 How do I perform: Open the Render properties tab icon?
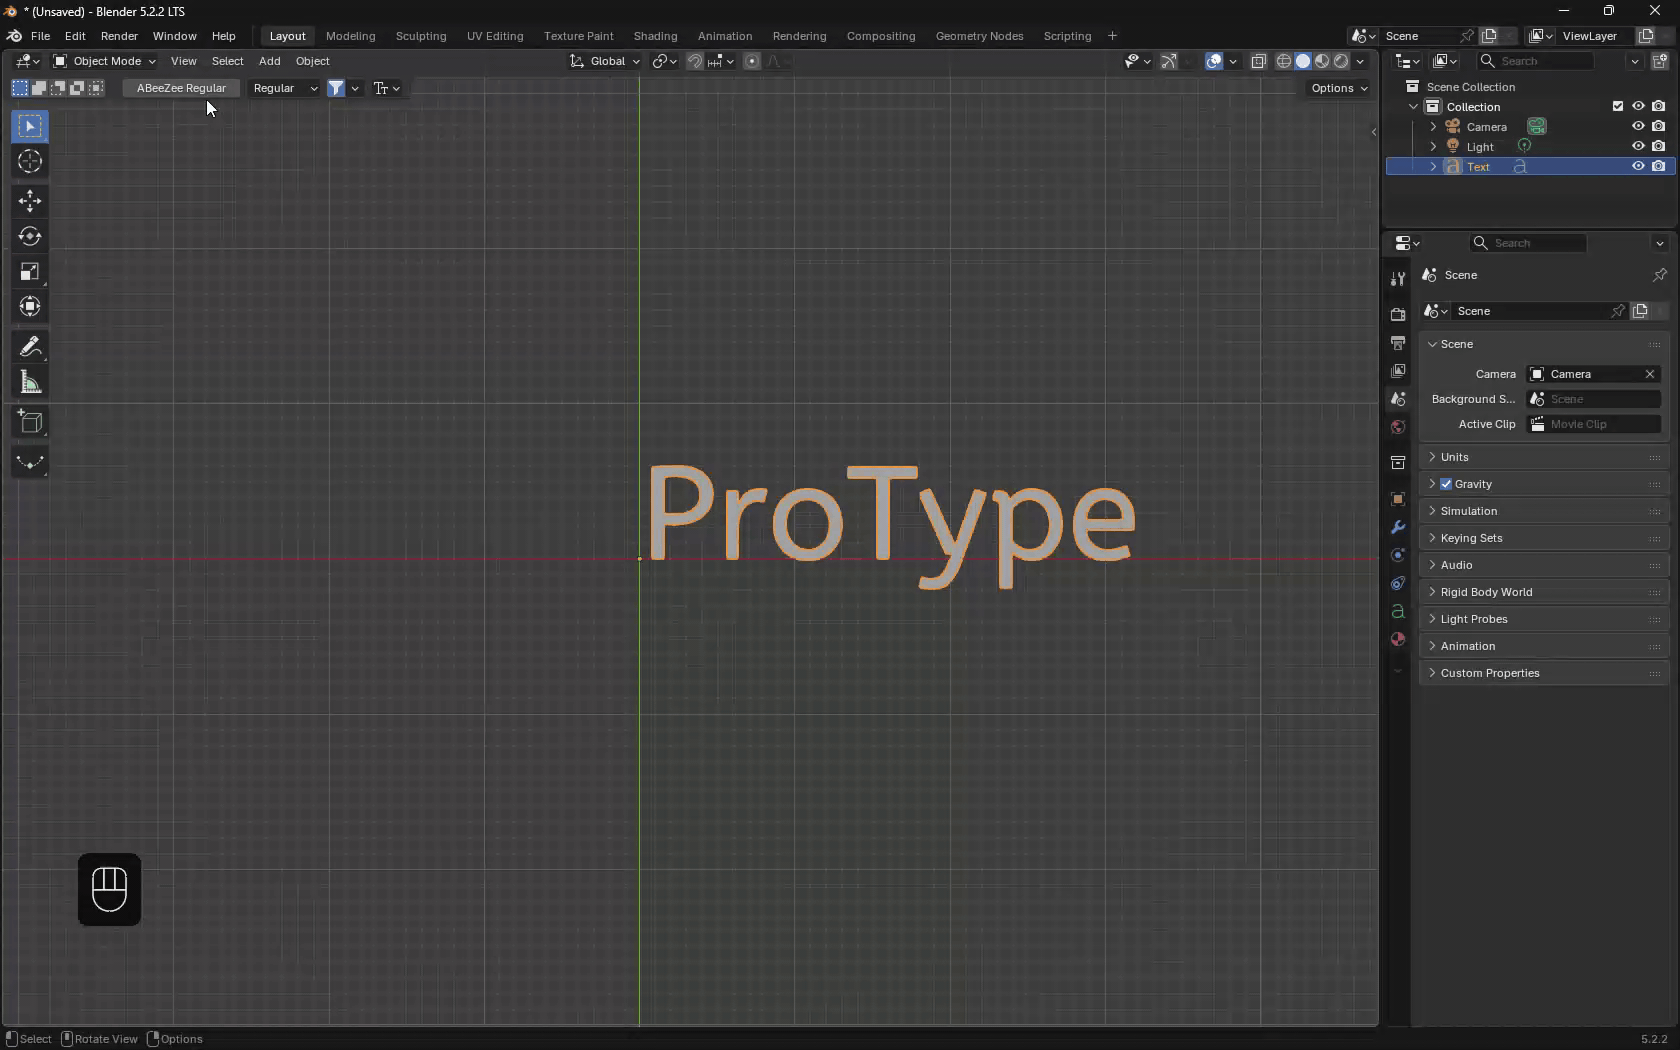point(1398,314)
